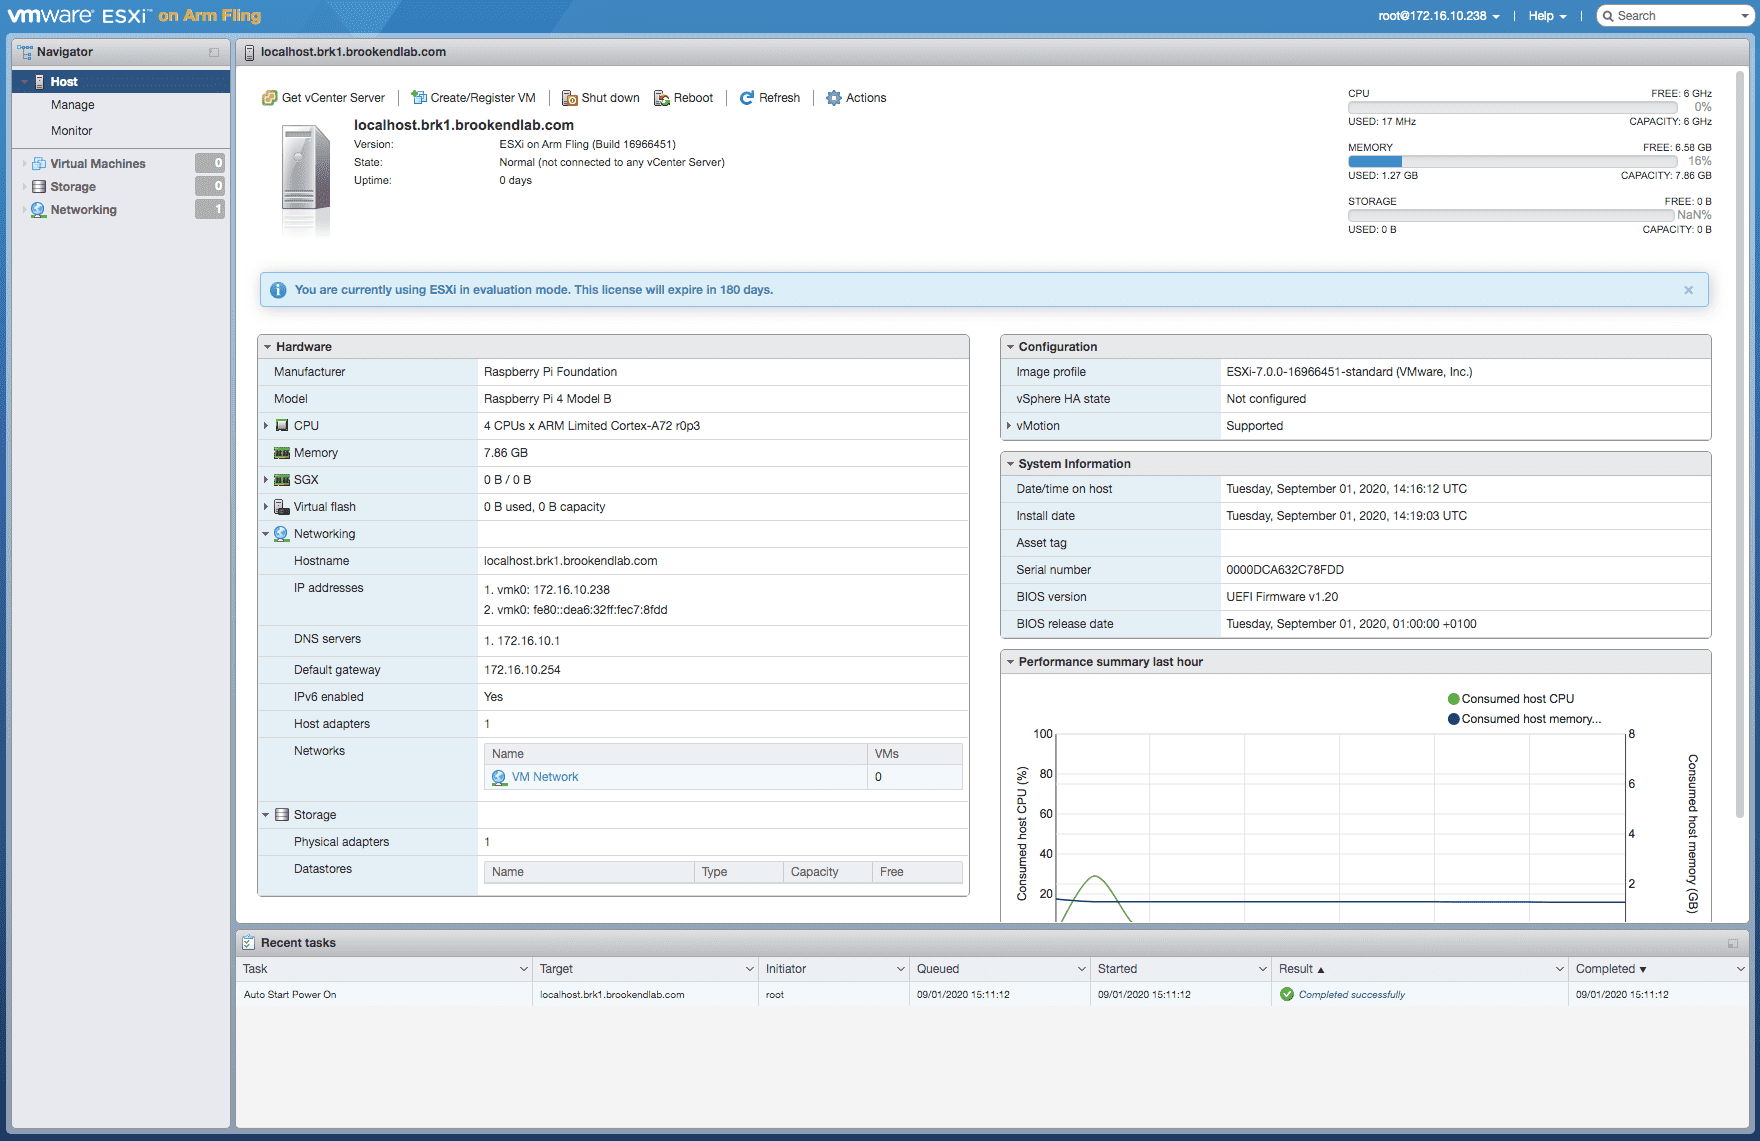The width and height of the screenshot is (1760, 1141).
Task: Sort tasks by Started column
Action: pyautogui.click(x=1118, y=969)
